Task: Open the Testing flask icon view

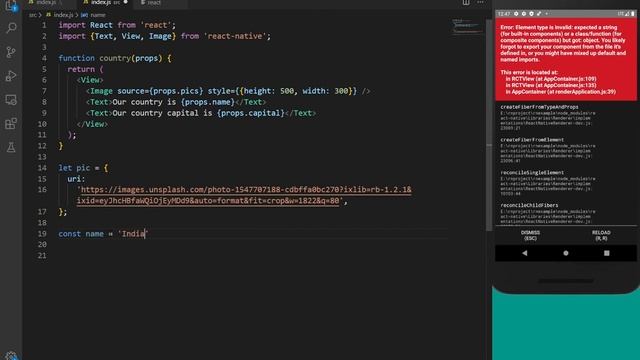Action: pyautogui.click(x=11, y=147)
